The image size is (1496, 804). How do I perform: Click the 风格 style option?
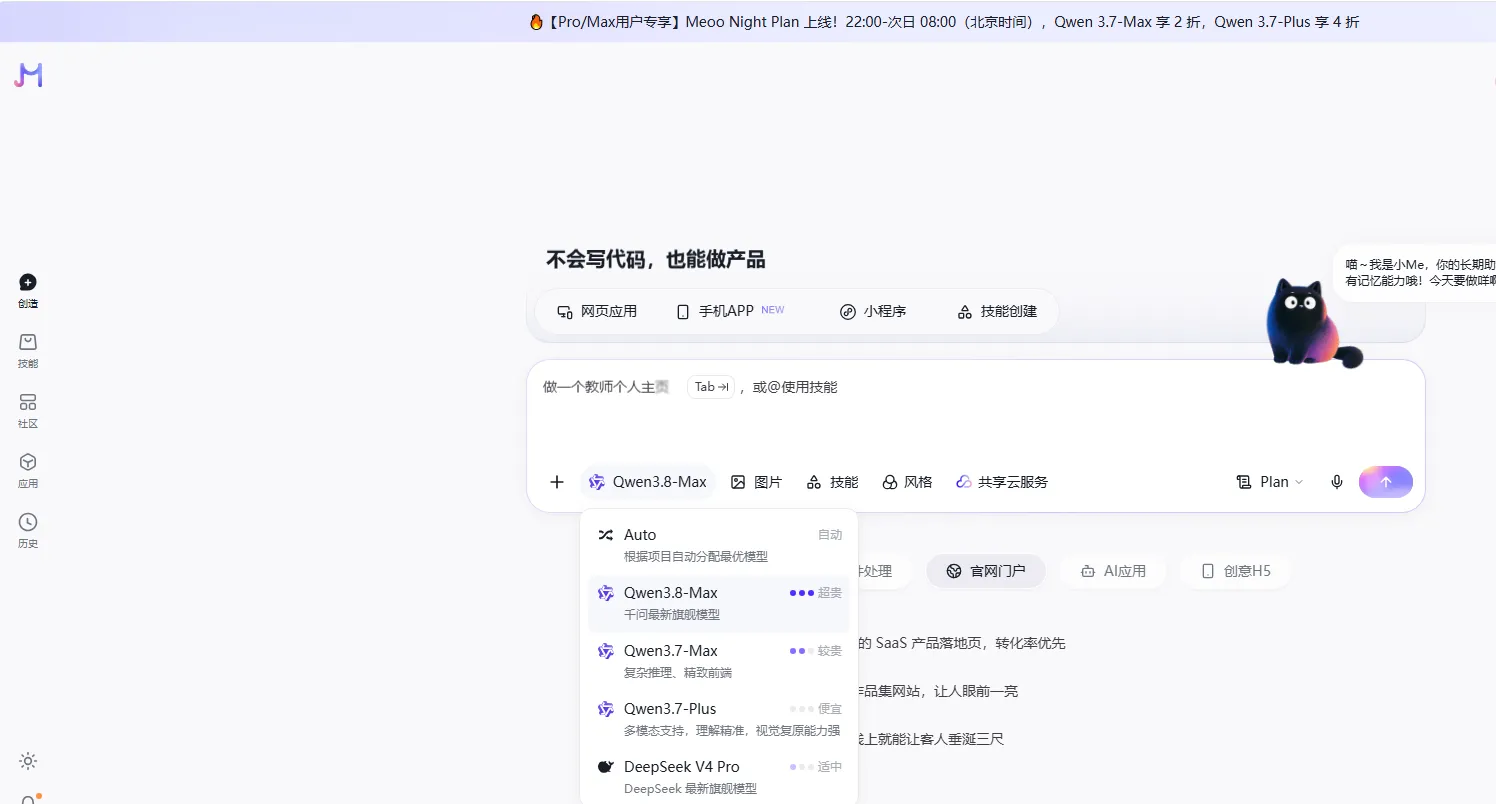(907, 482)
